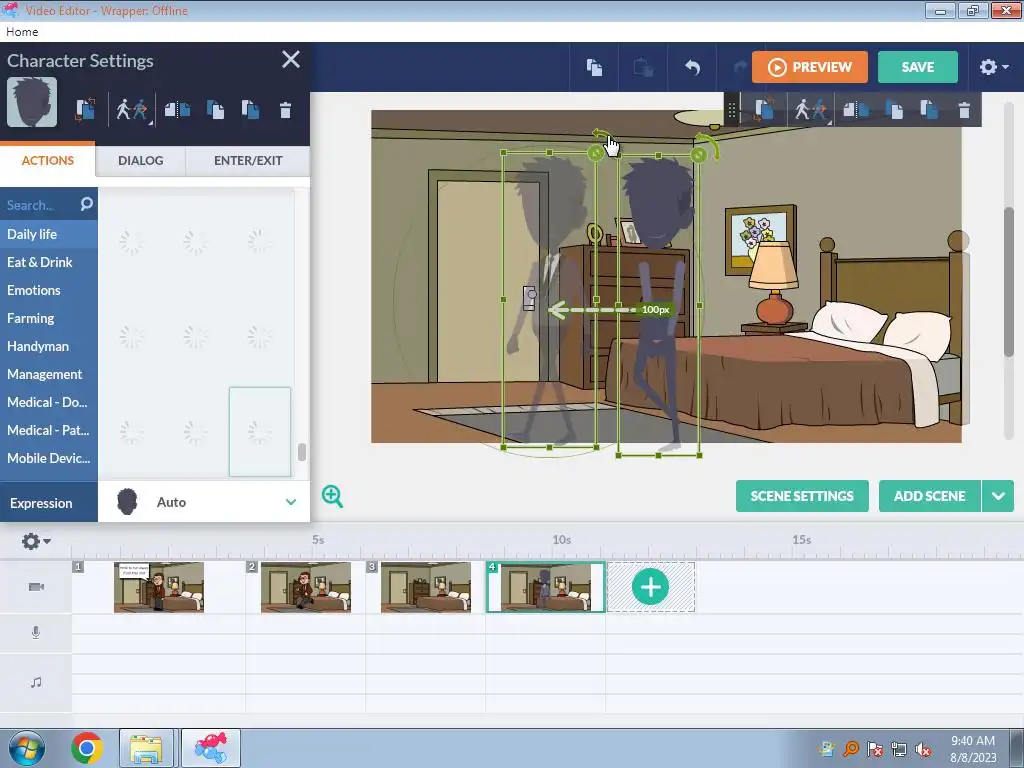
Task: Click the stage zoom-in magnifier icon
Action: coord(332,496)
